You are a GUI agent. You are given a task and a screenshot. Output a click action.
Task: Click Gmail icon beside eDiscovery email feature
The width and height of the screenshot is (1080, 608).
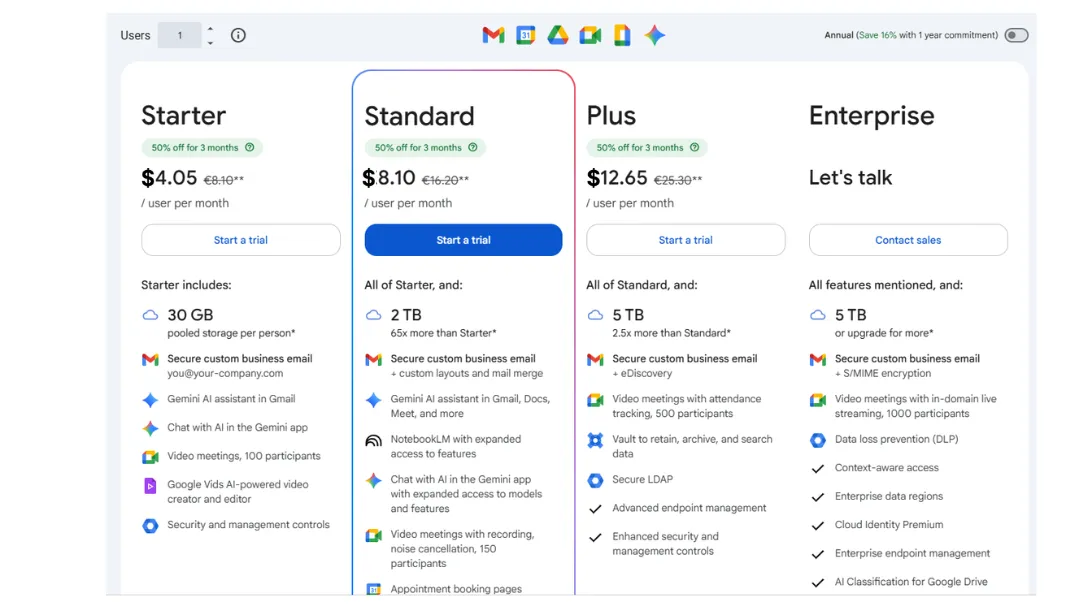click(595, 359)
